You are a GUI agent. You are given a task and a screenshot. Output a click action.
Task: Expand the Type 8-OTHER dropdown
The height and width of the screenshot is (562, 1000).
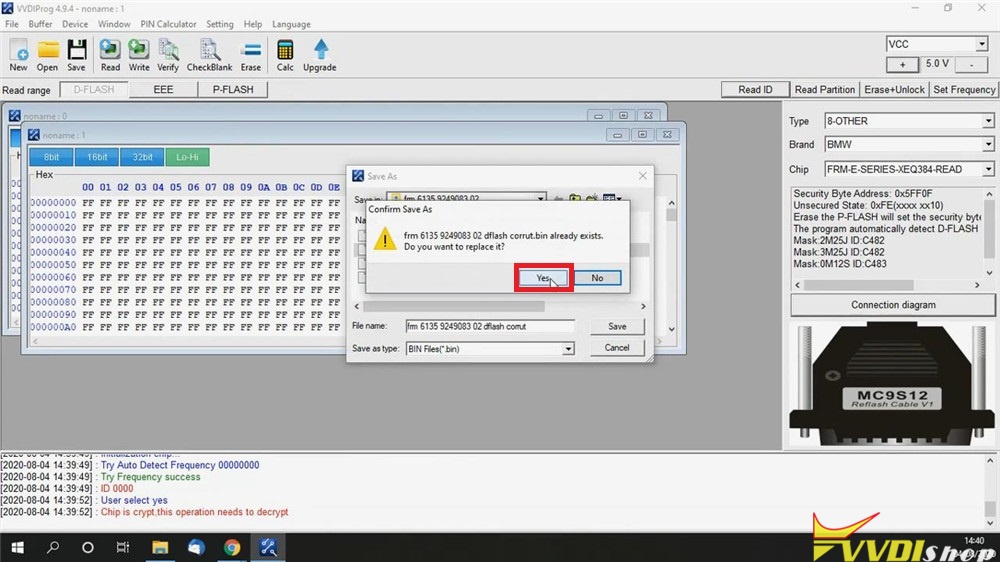[987, 121]
